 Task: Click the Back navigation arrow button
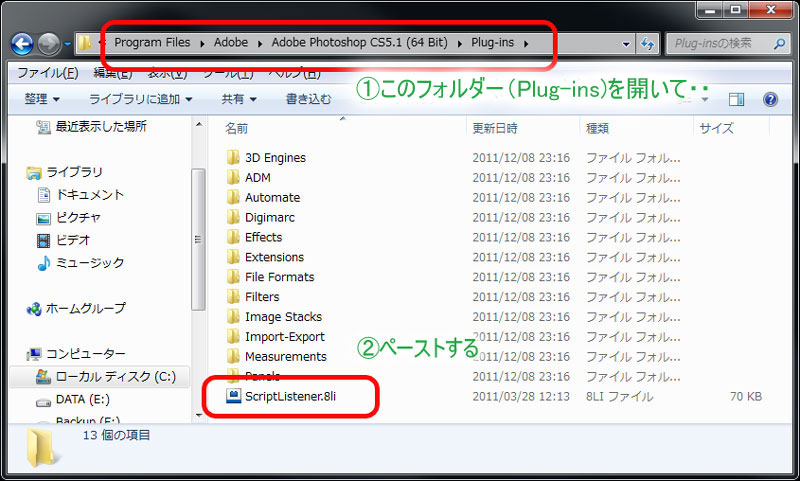(x=22, y=44)
